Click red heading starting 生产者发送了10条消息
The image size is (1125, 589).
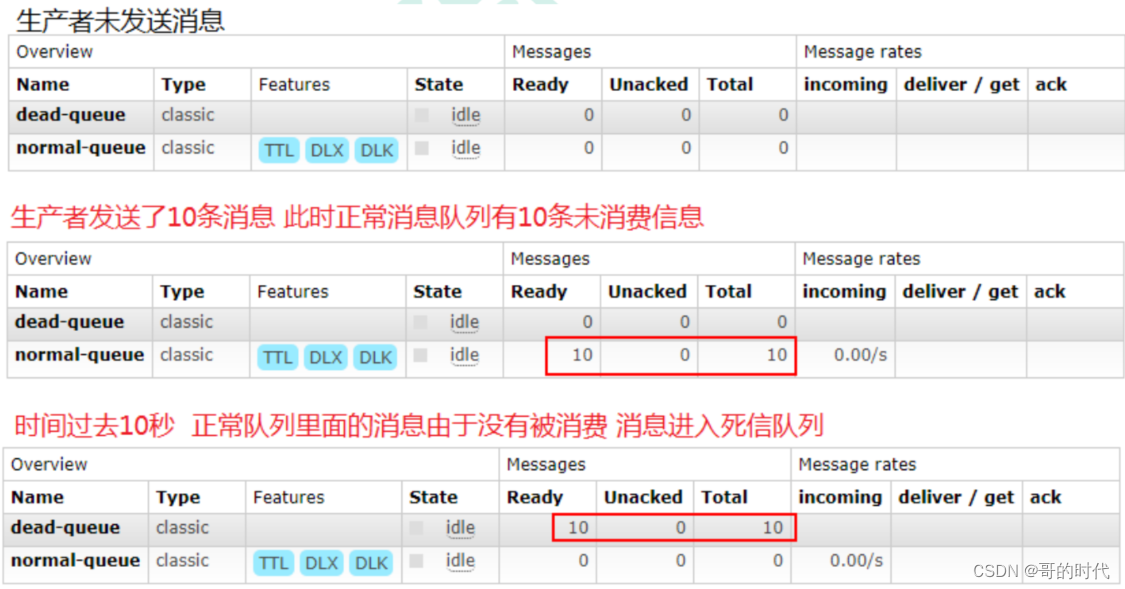[357, 216]
